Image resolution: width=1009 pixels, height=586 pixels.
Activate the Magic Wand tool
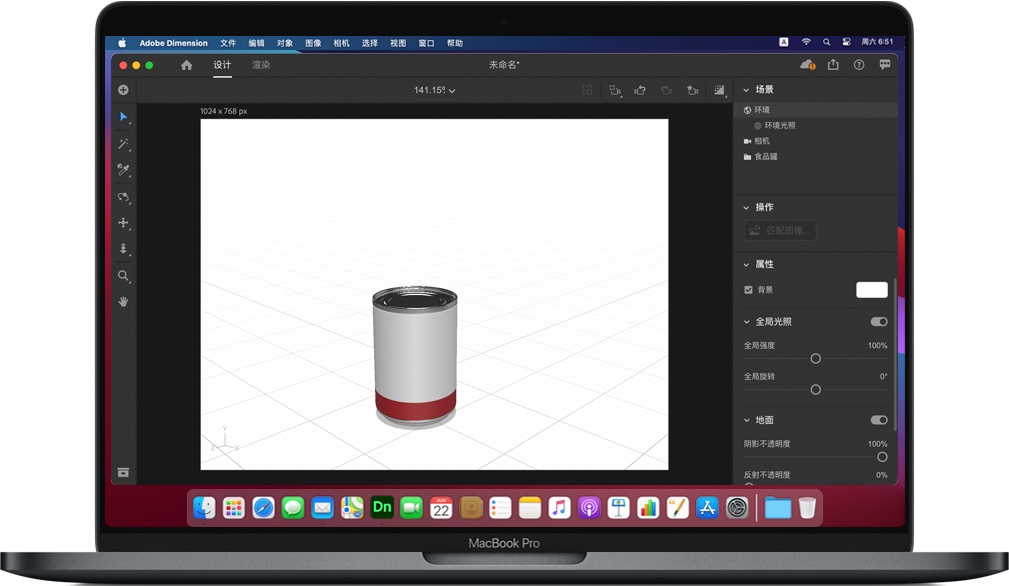coord(123,144)
